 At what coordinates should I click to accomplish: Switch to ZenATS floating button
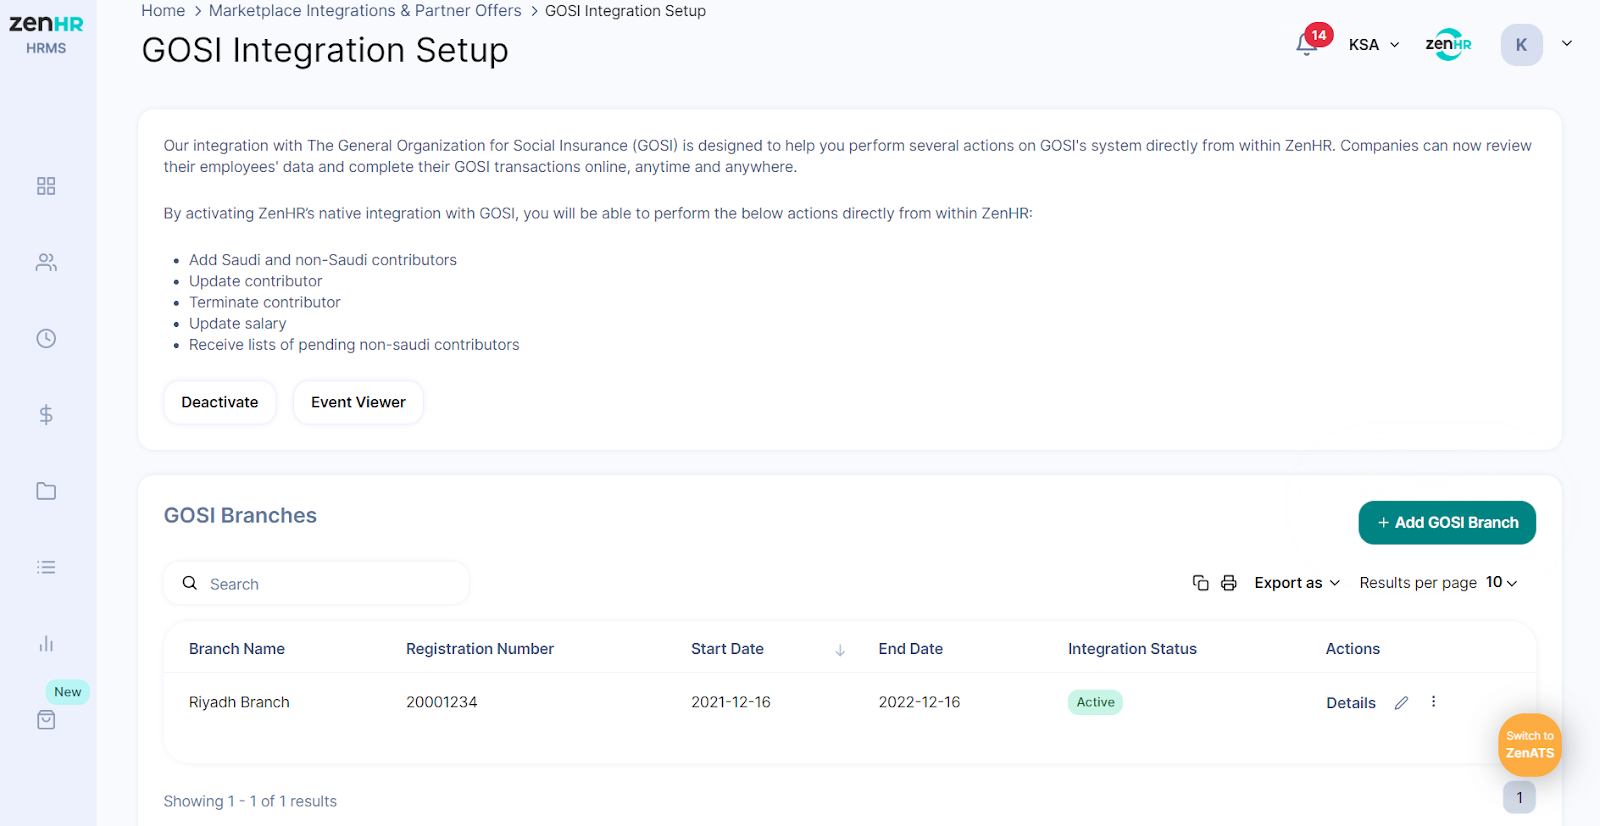click(1530, 745)
